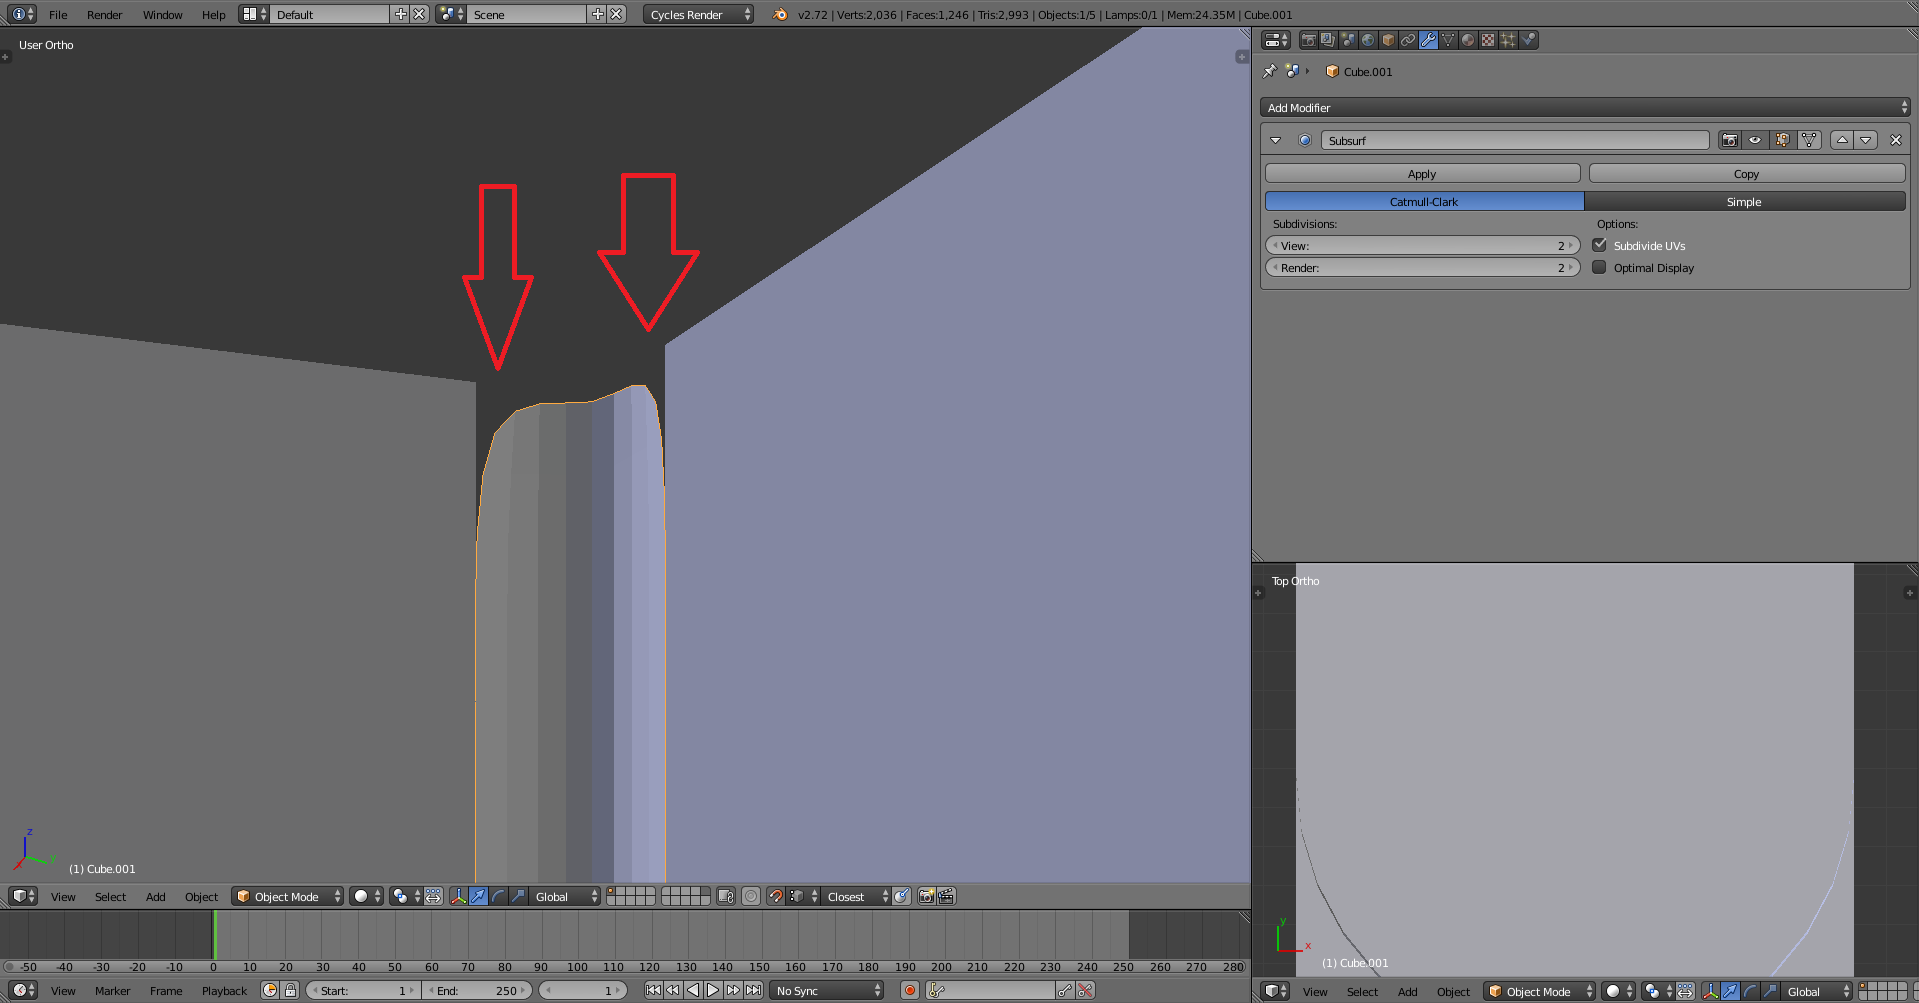Open the Object properties cube tab

pyautogui.click(x=1388, y=40)
